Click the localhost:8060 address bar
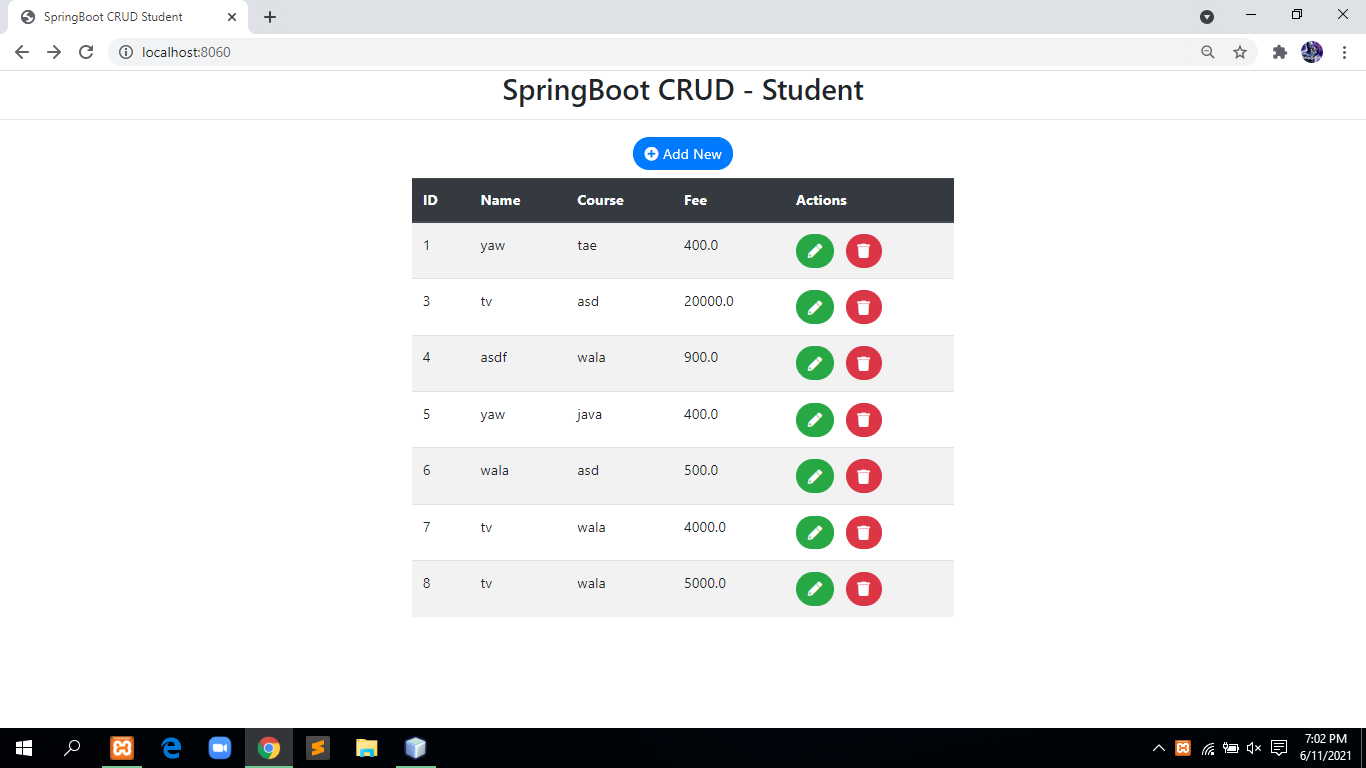1366x768 pixels. (x=600, y=52)
